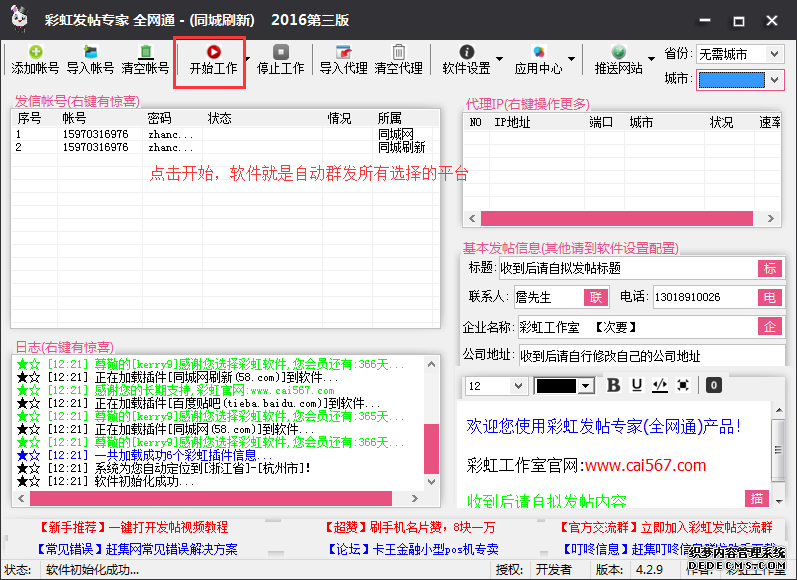Open 【常见错误】赶集网 solutions link

pyautogui.click(x=137, y=549)
